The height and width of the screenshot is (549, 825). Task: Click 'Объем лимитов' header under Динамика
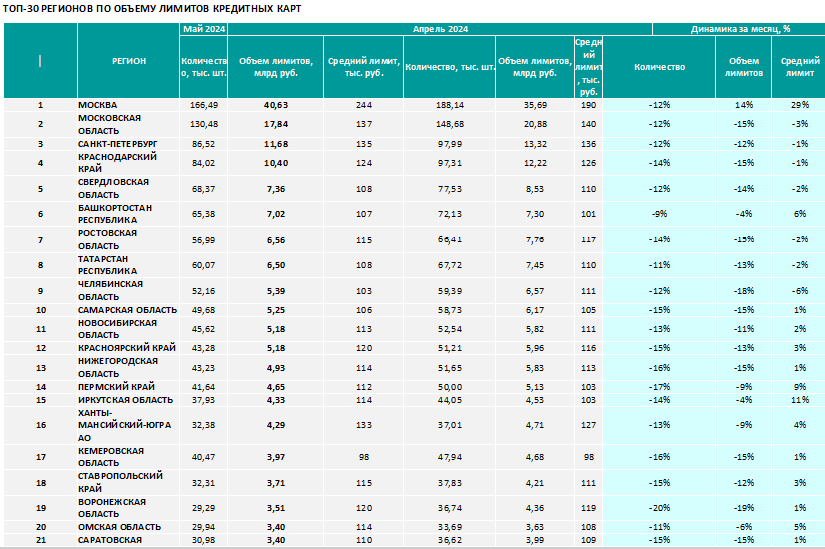pyautogui.click(x=743, y=67)
